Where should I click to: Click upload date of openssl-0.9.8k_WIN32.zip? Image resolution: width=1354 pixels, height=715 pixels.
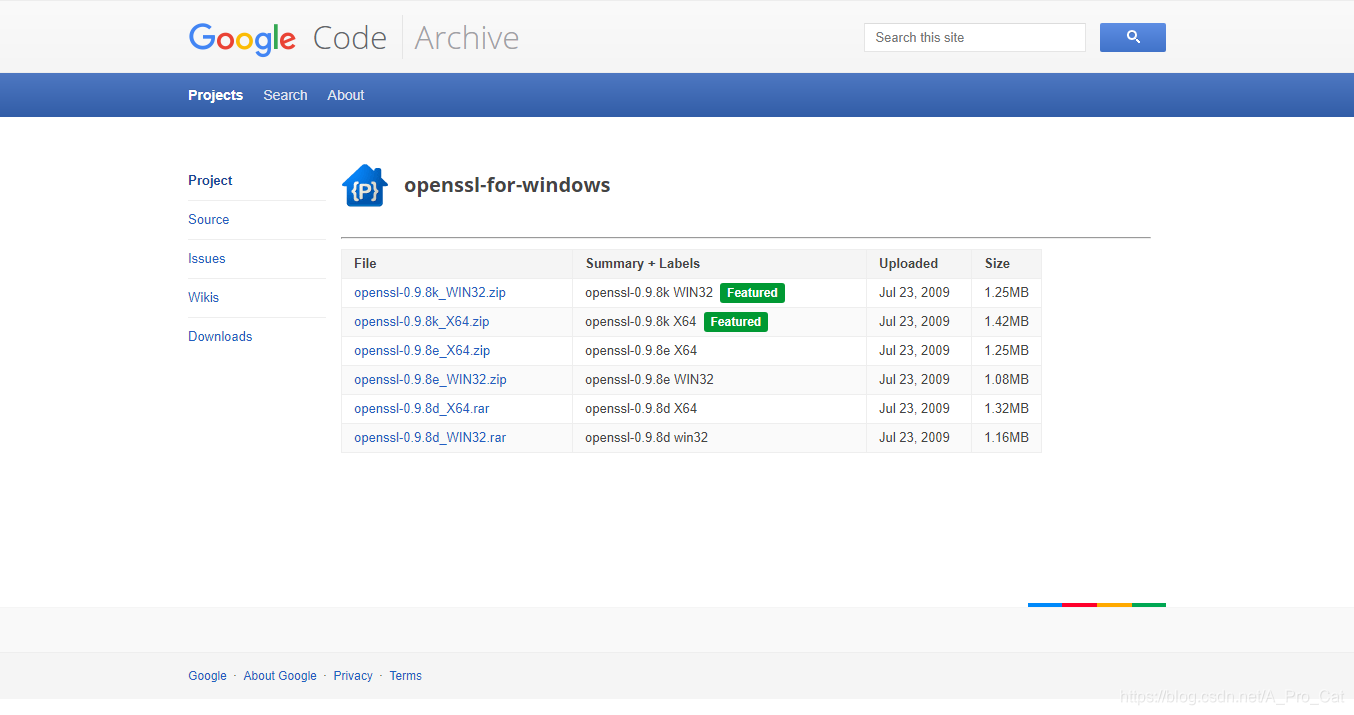click(914, 293)
